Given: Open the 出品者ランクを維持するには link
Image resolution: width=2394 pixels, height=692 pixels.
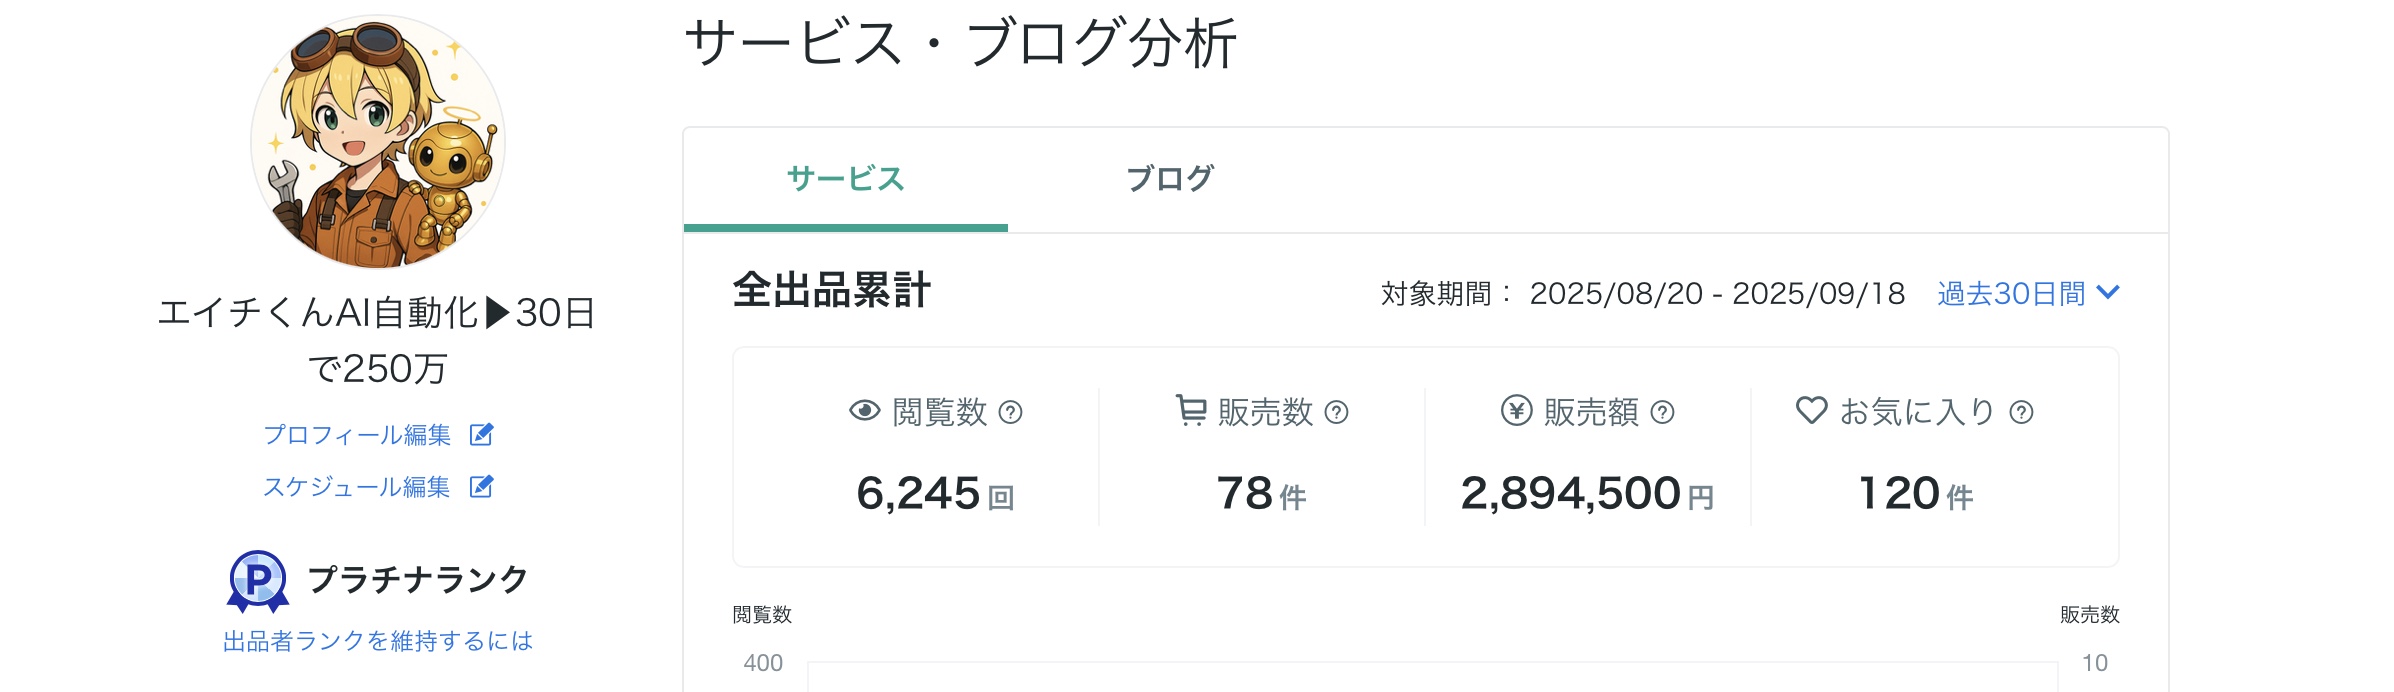Looking at the screenshot, I should pyautogui.click(x=378, y=641).
